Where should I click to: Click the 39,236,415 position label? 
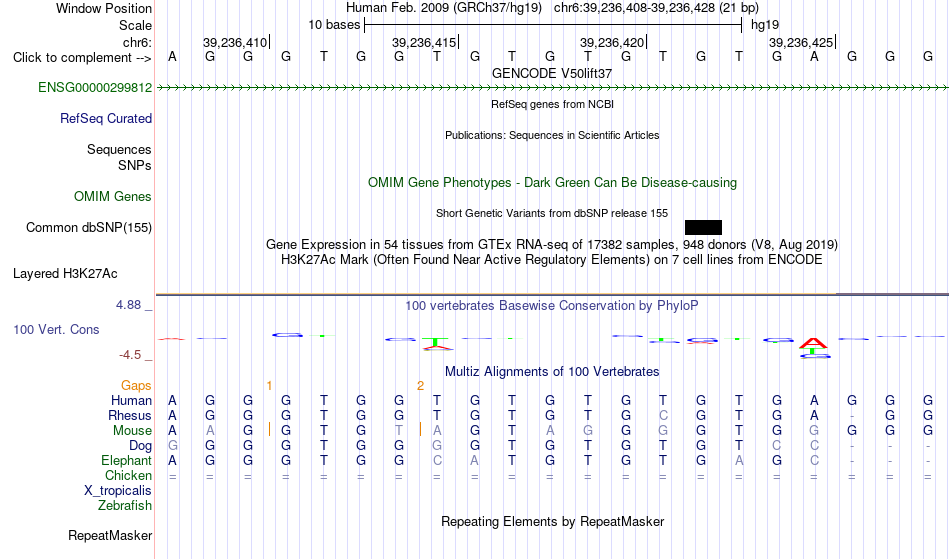424,42
